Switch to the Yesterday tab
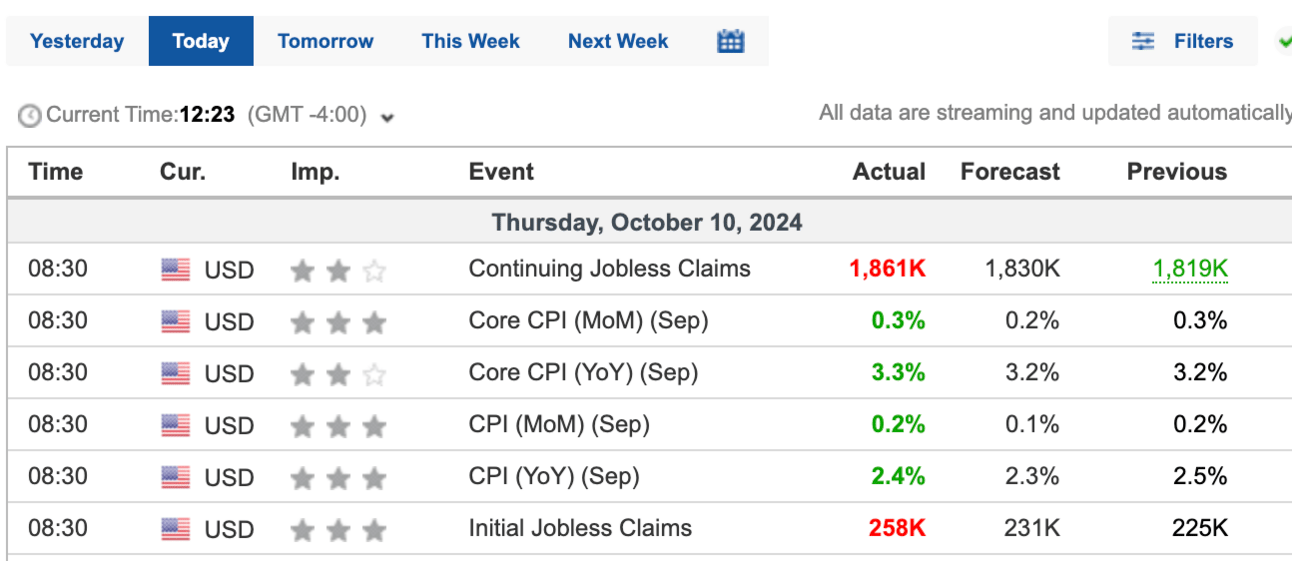Screen dimensions: 1292x561 pyautogui.click(x=77, y=41)
